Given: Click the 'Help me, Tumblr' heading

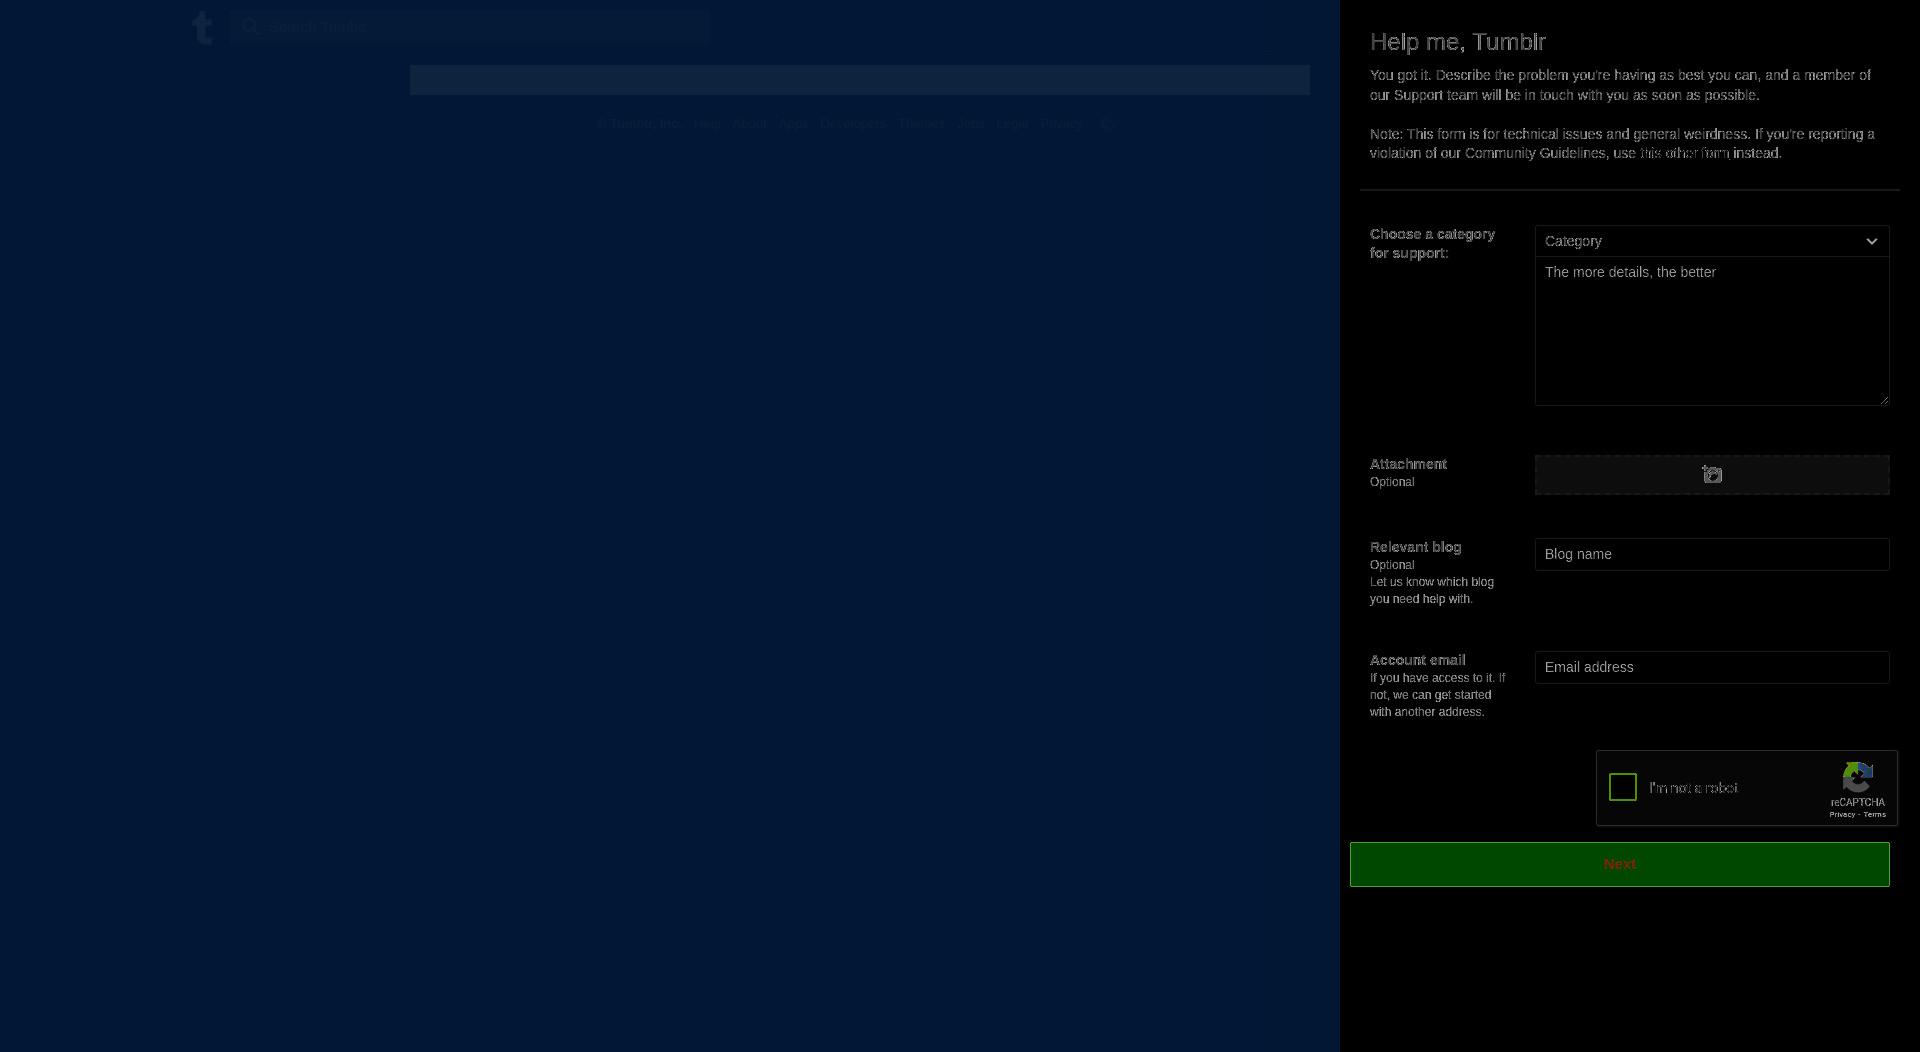Looking at the screenshot, I should [1457, 42].
